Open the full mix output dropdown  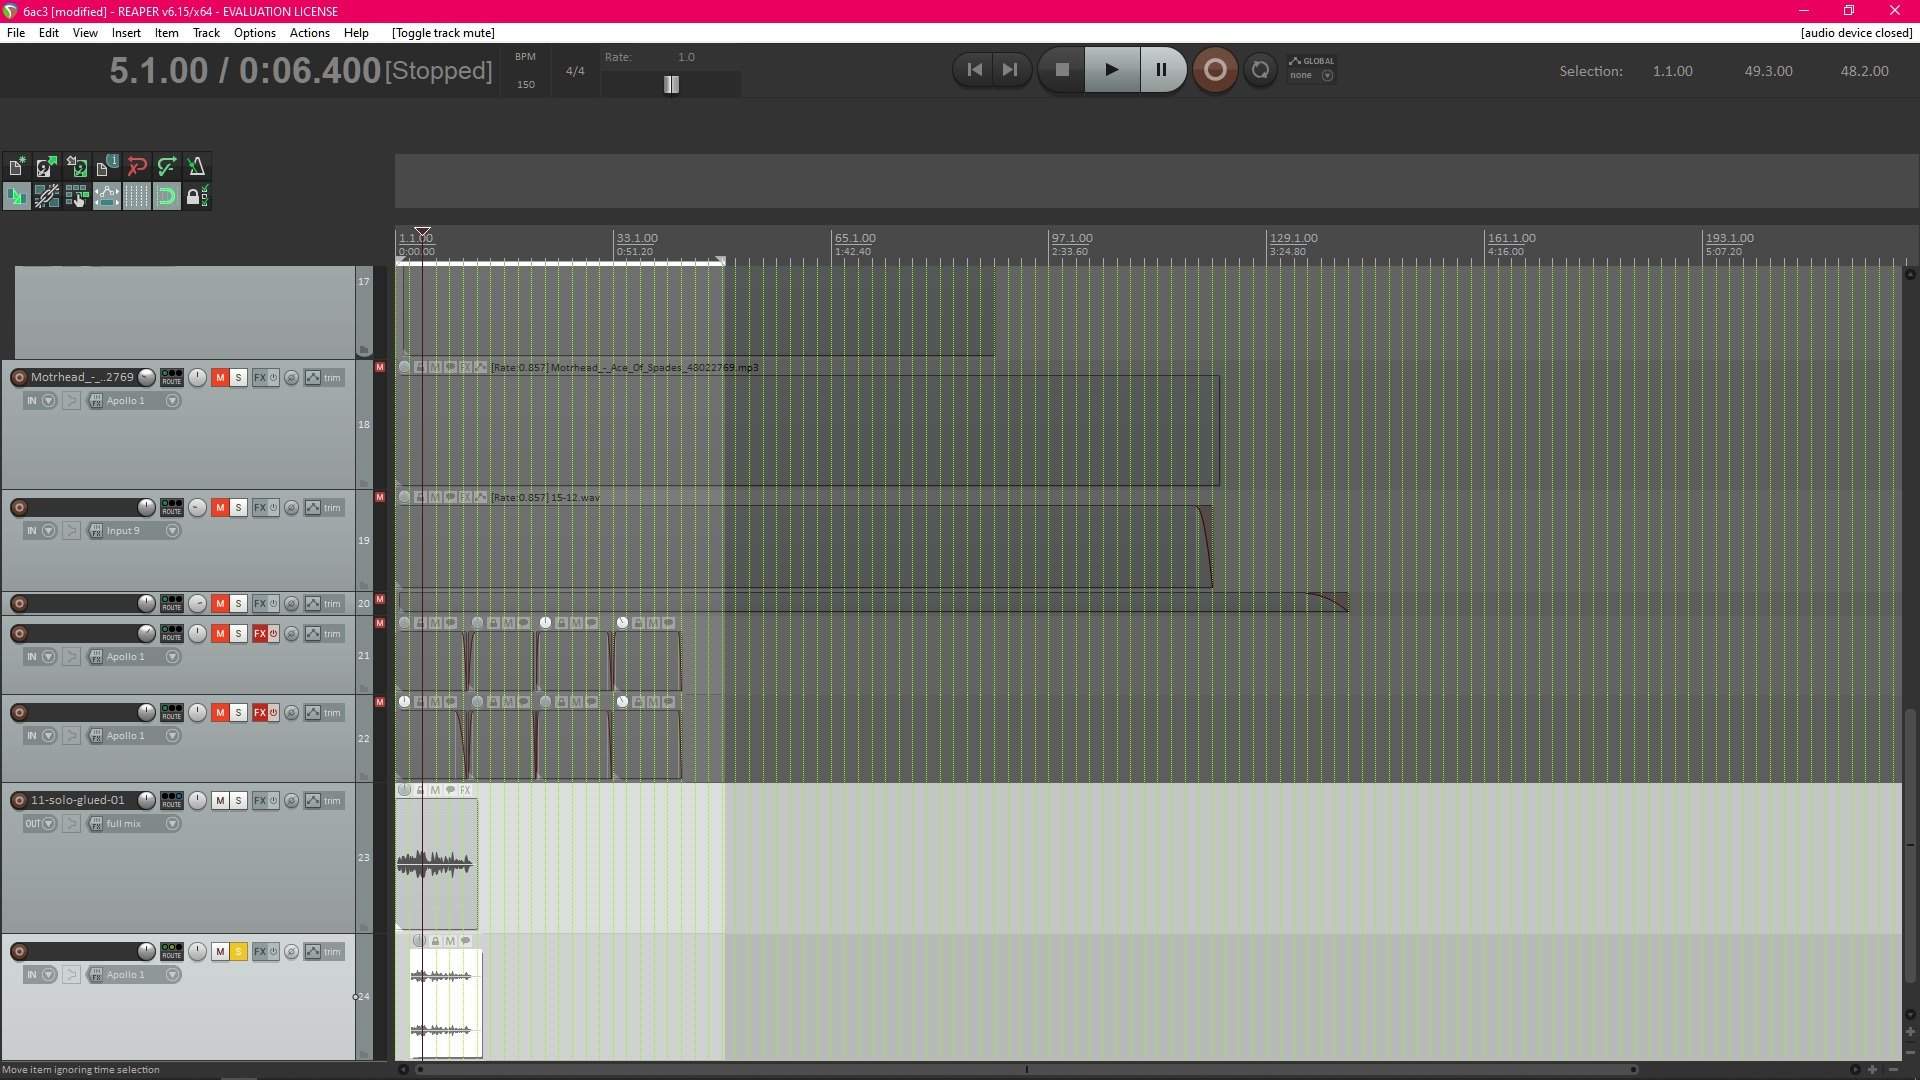point(172,824)
